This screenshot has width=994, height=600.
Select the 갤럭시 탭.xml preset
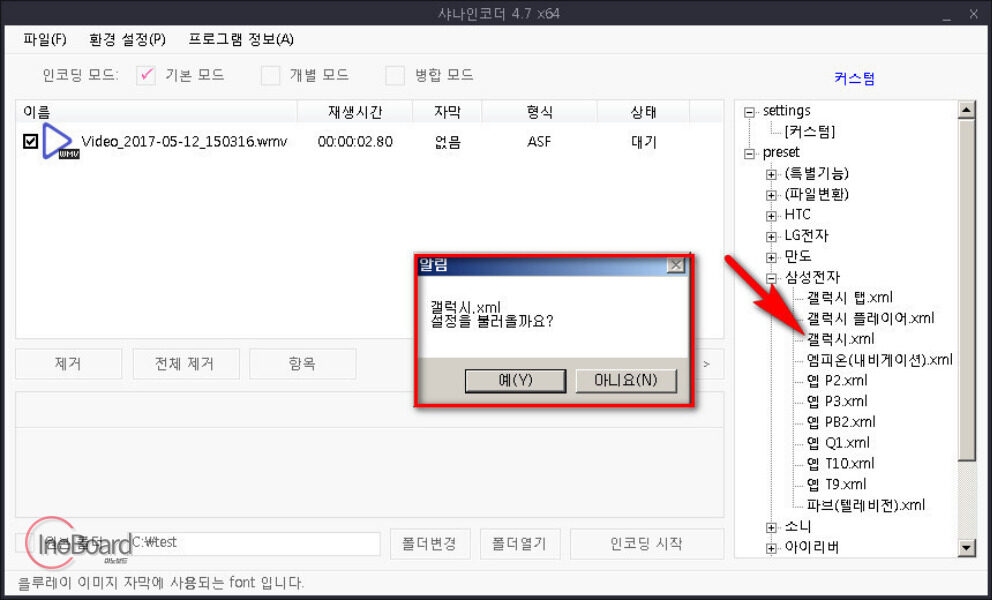tap(849, 297)
